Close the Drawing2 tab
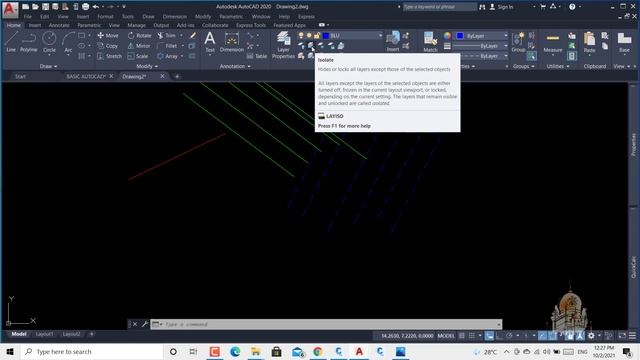 [162, 76]
